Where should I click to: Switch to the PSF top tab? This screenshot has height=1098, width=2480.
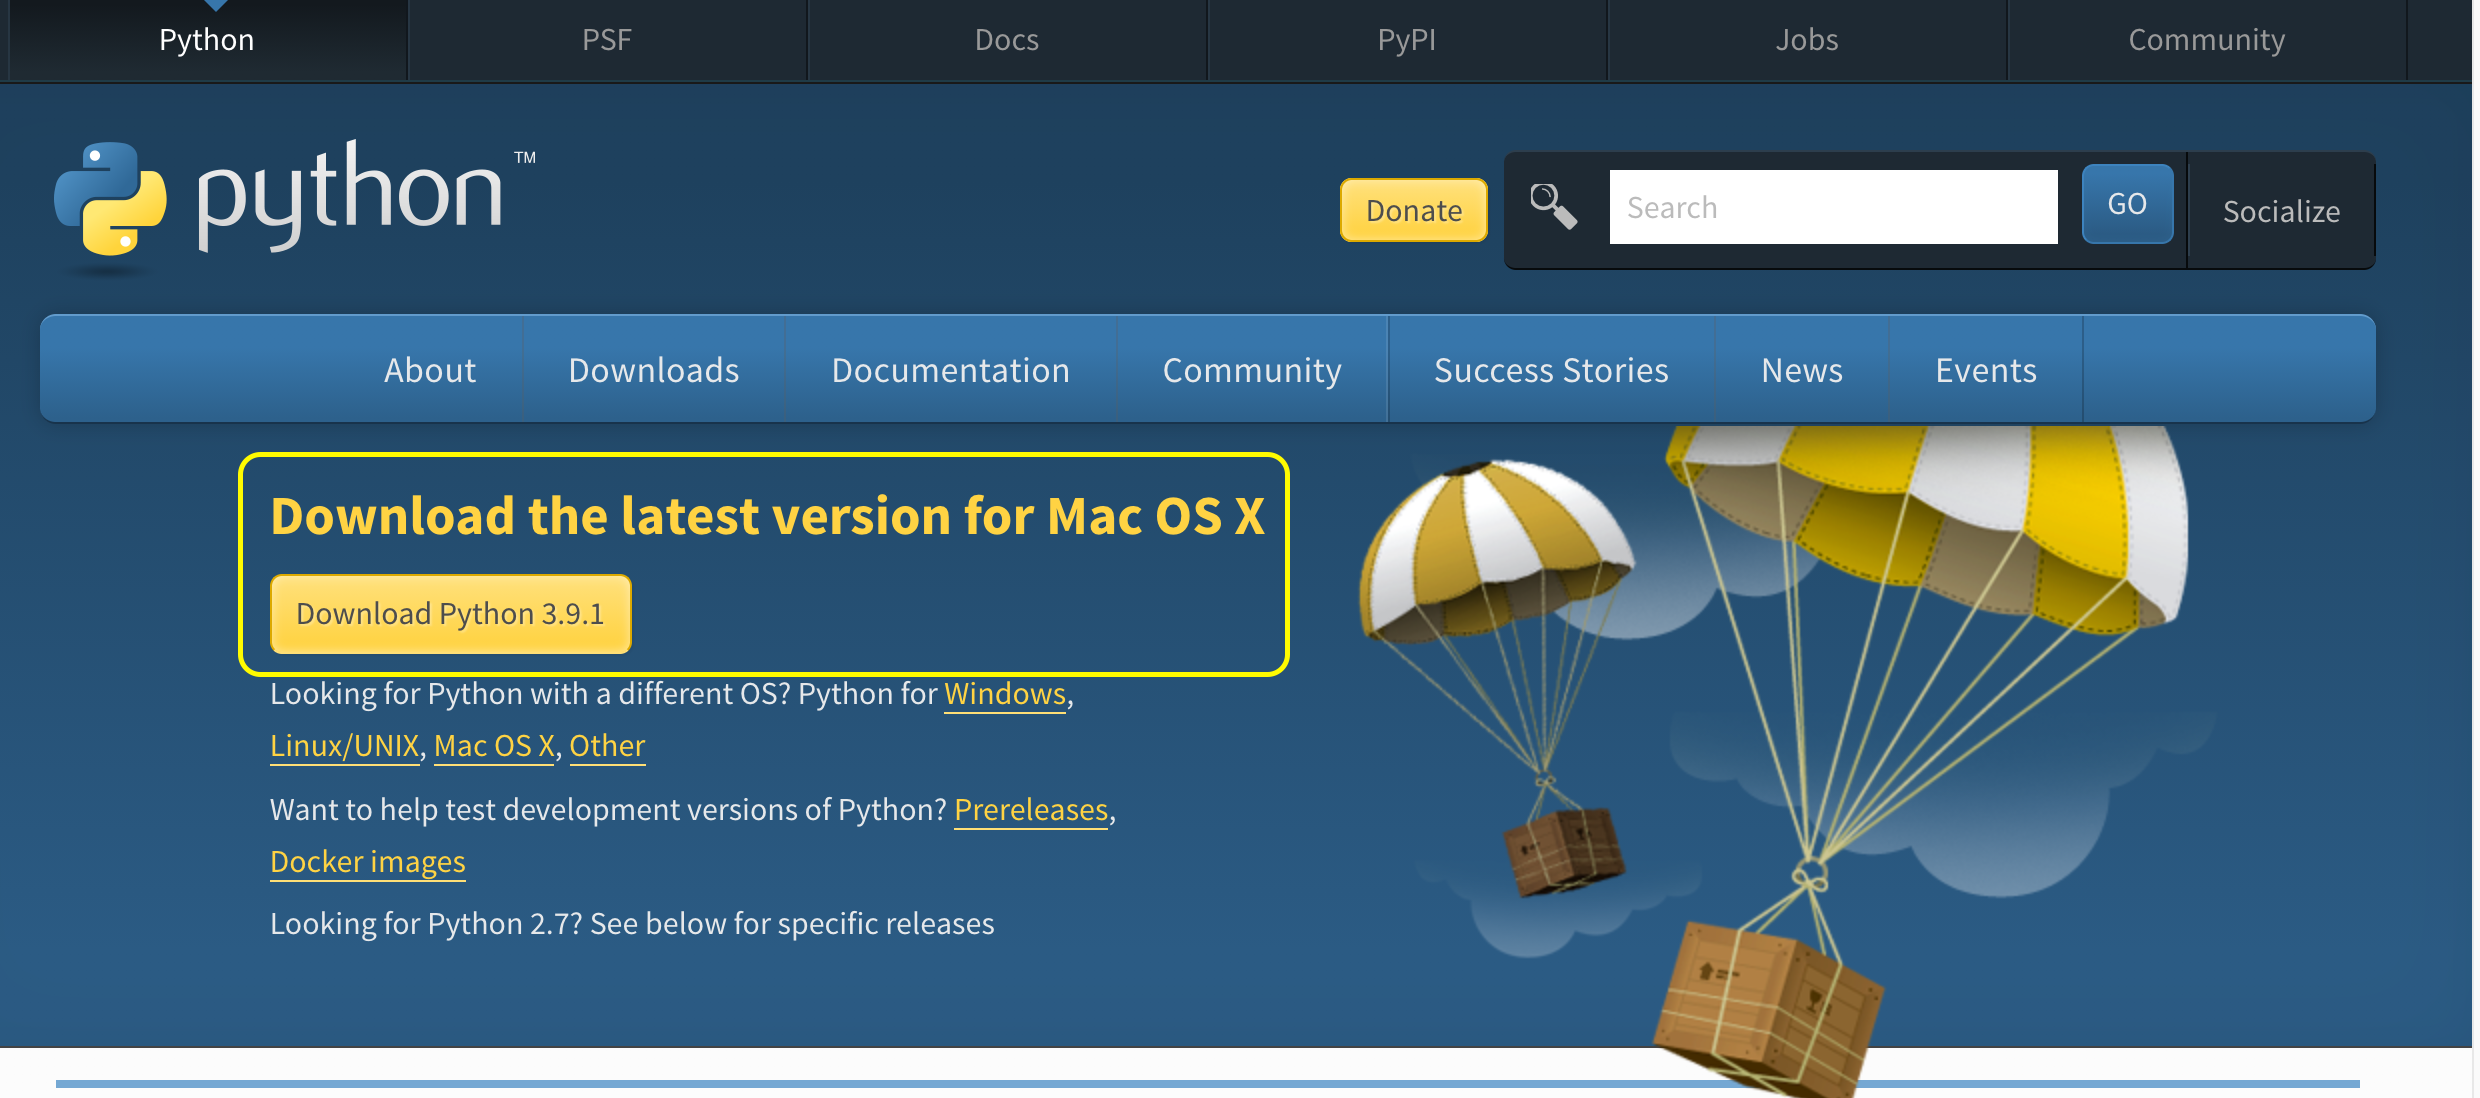point(607,40)
